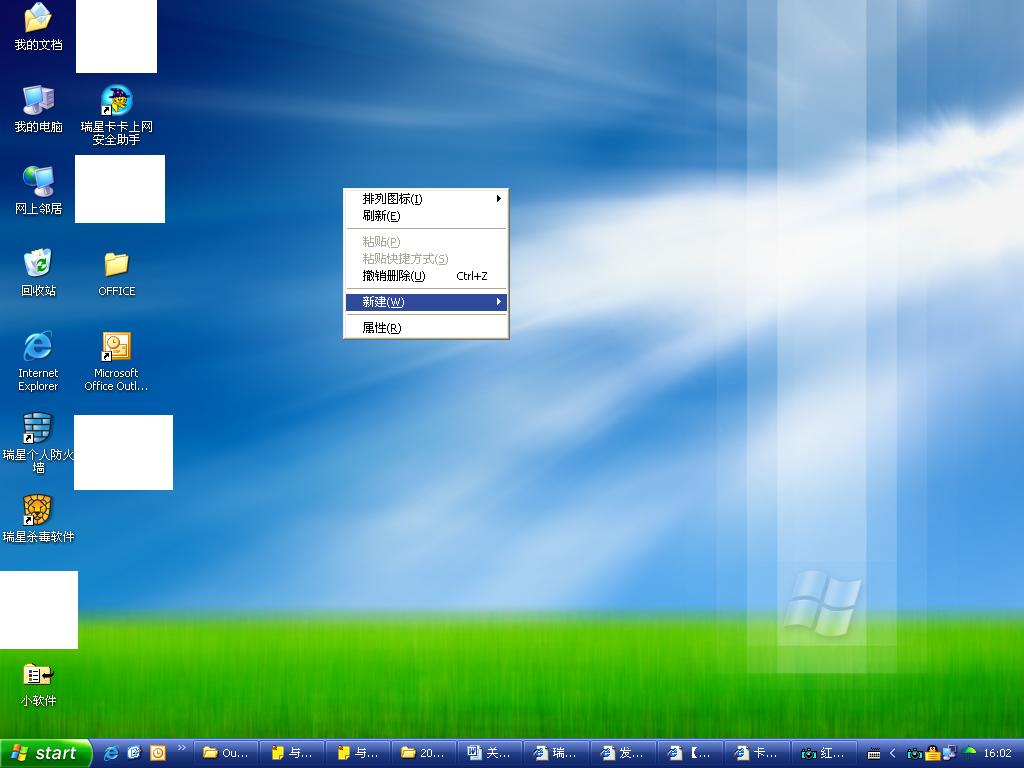Image resolution: width=1024 pixels, height=768 pixels.
Task: Open the 我的文档 desktop icon
Action: (x=38, y=26)
